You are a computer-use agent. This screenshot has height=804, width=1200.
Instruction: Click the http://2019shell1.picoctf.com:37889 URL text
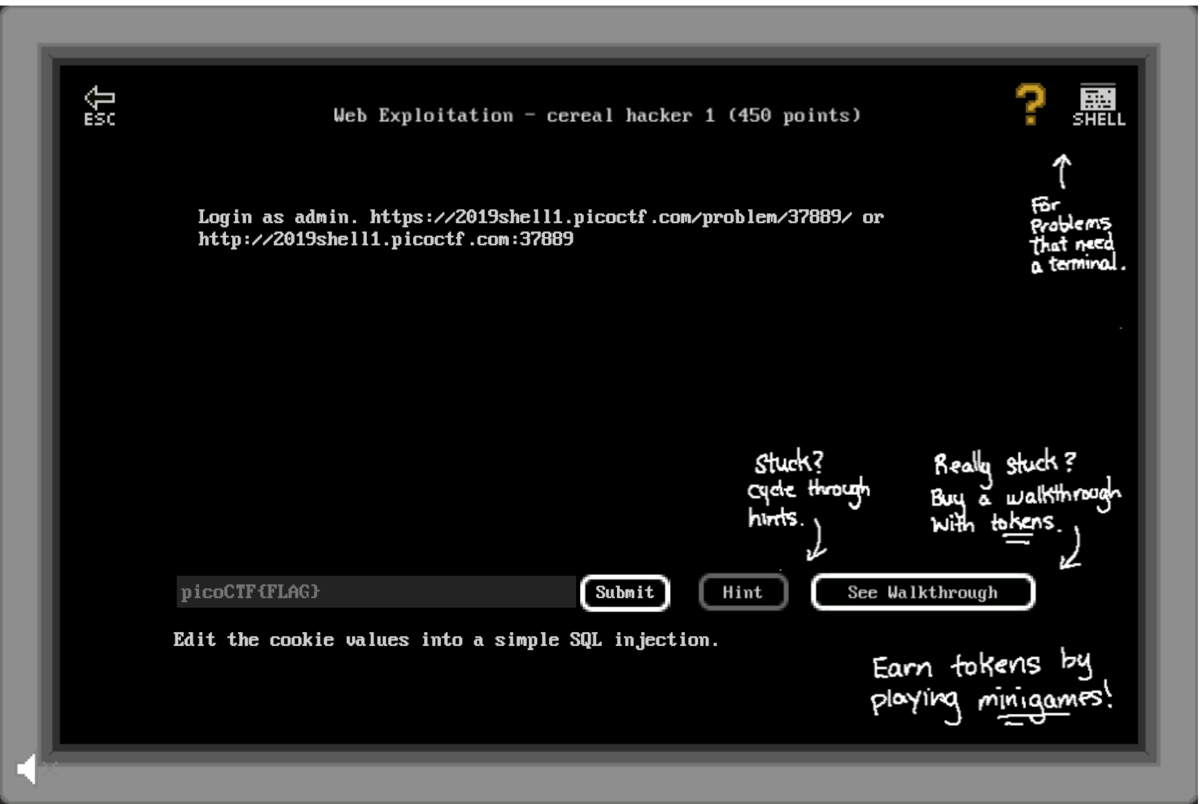point(386,240)
